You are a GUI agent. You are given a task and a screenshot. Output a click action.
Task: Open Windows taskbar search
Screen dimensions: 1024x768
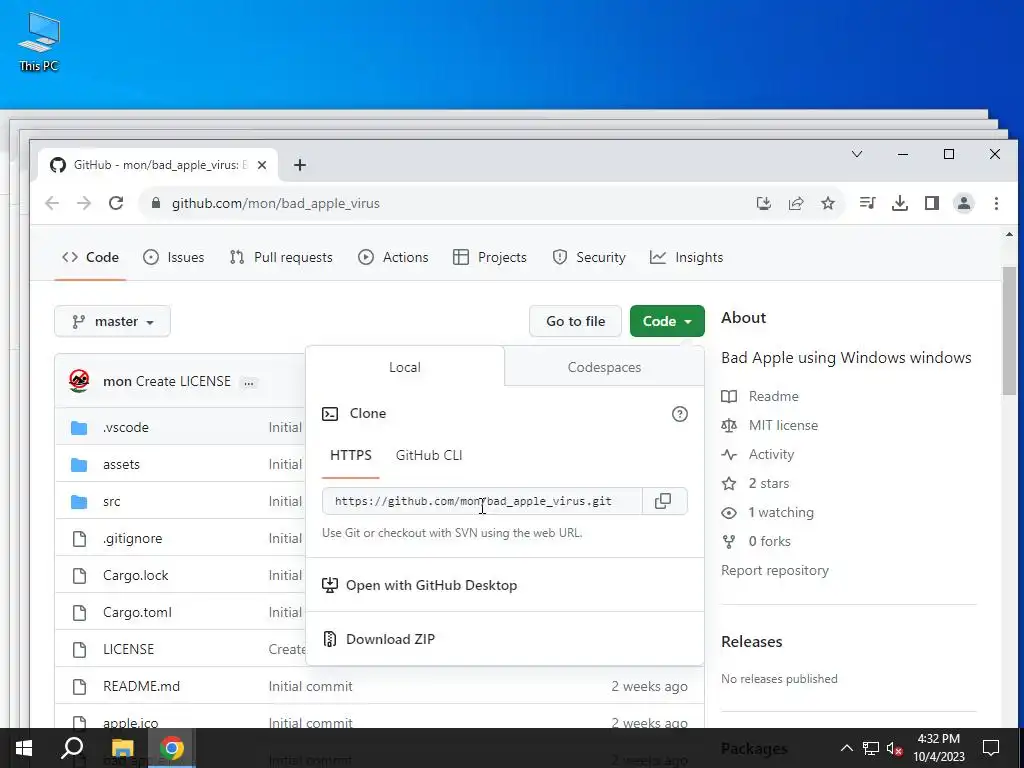tap(72, 748)
